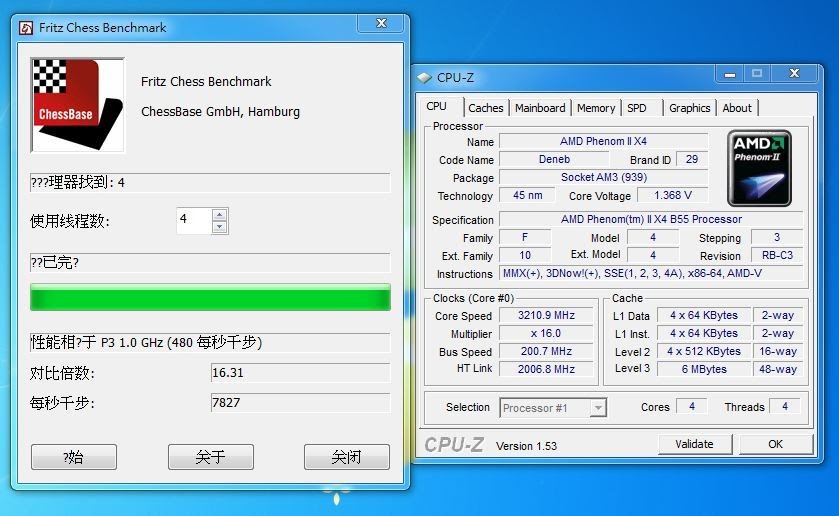This screenshot has width=839, height=516.
Task: Click the 45 nm technology value
Action: 528,195
